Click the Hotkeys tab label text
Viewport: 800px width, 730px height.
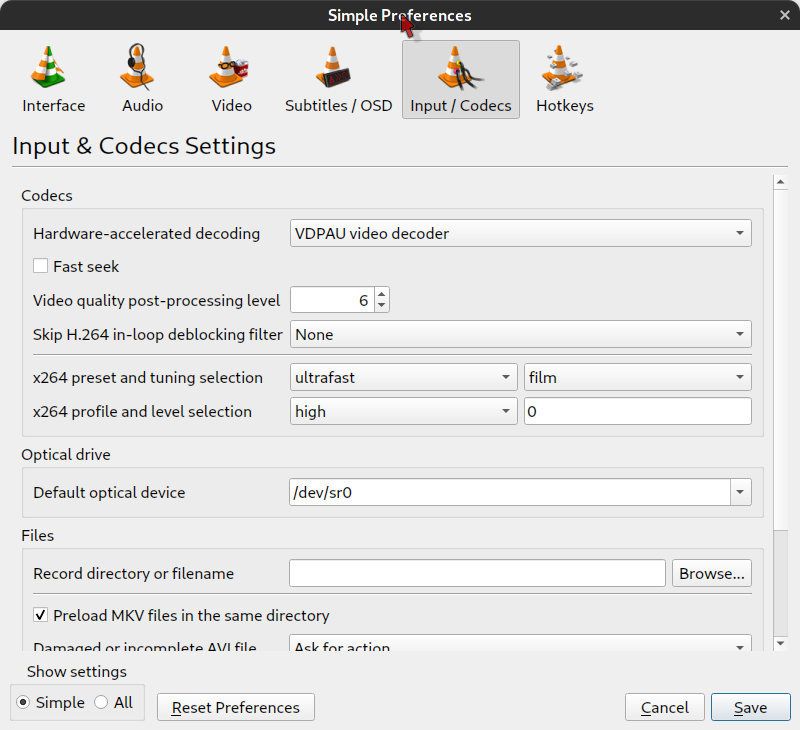(565, 106)
